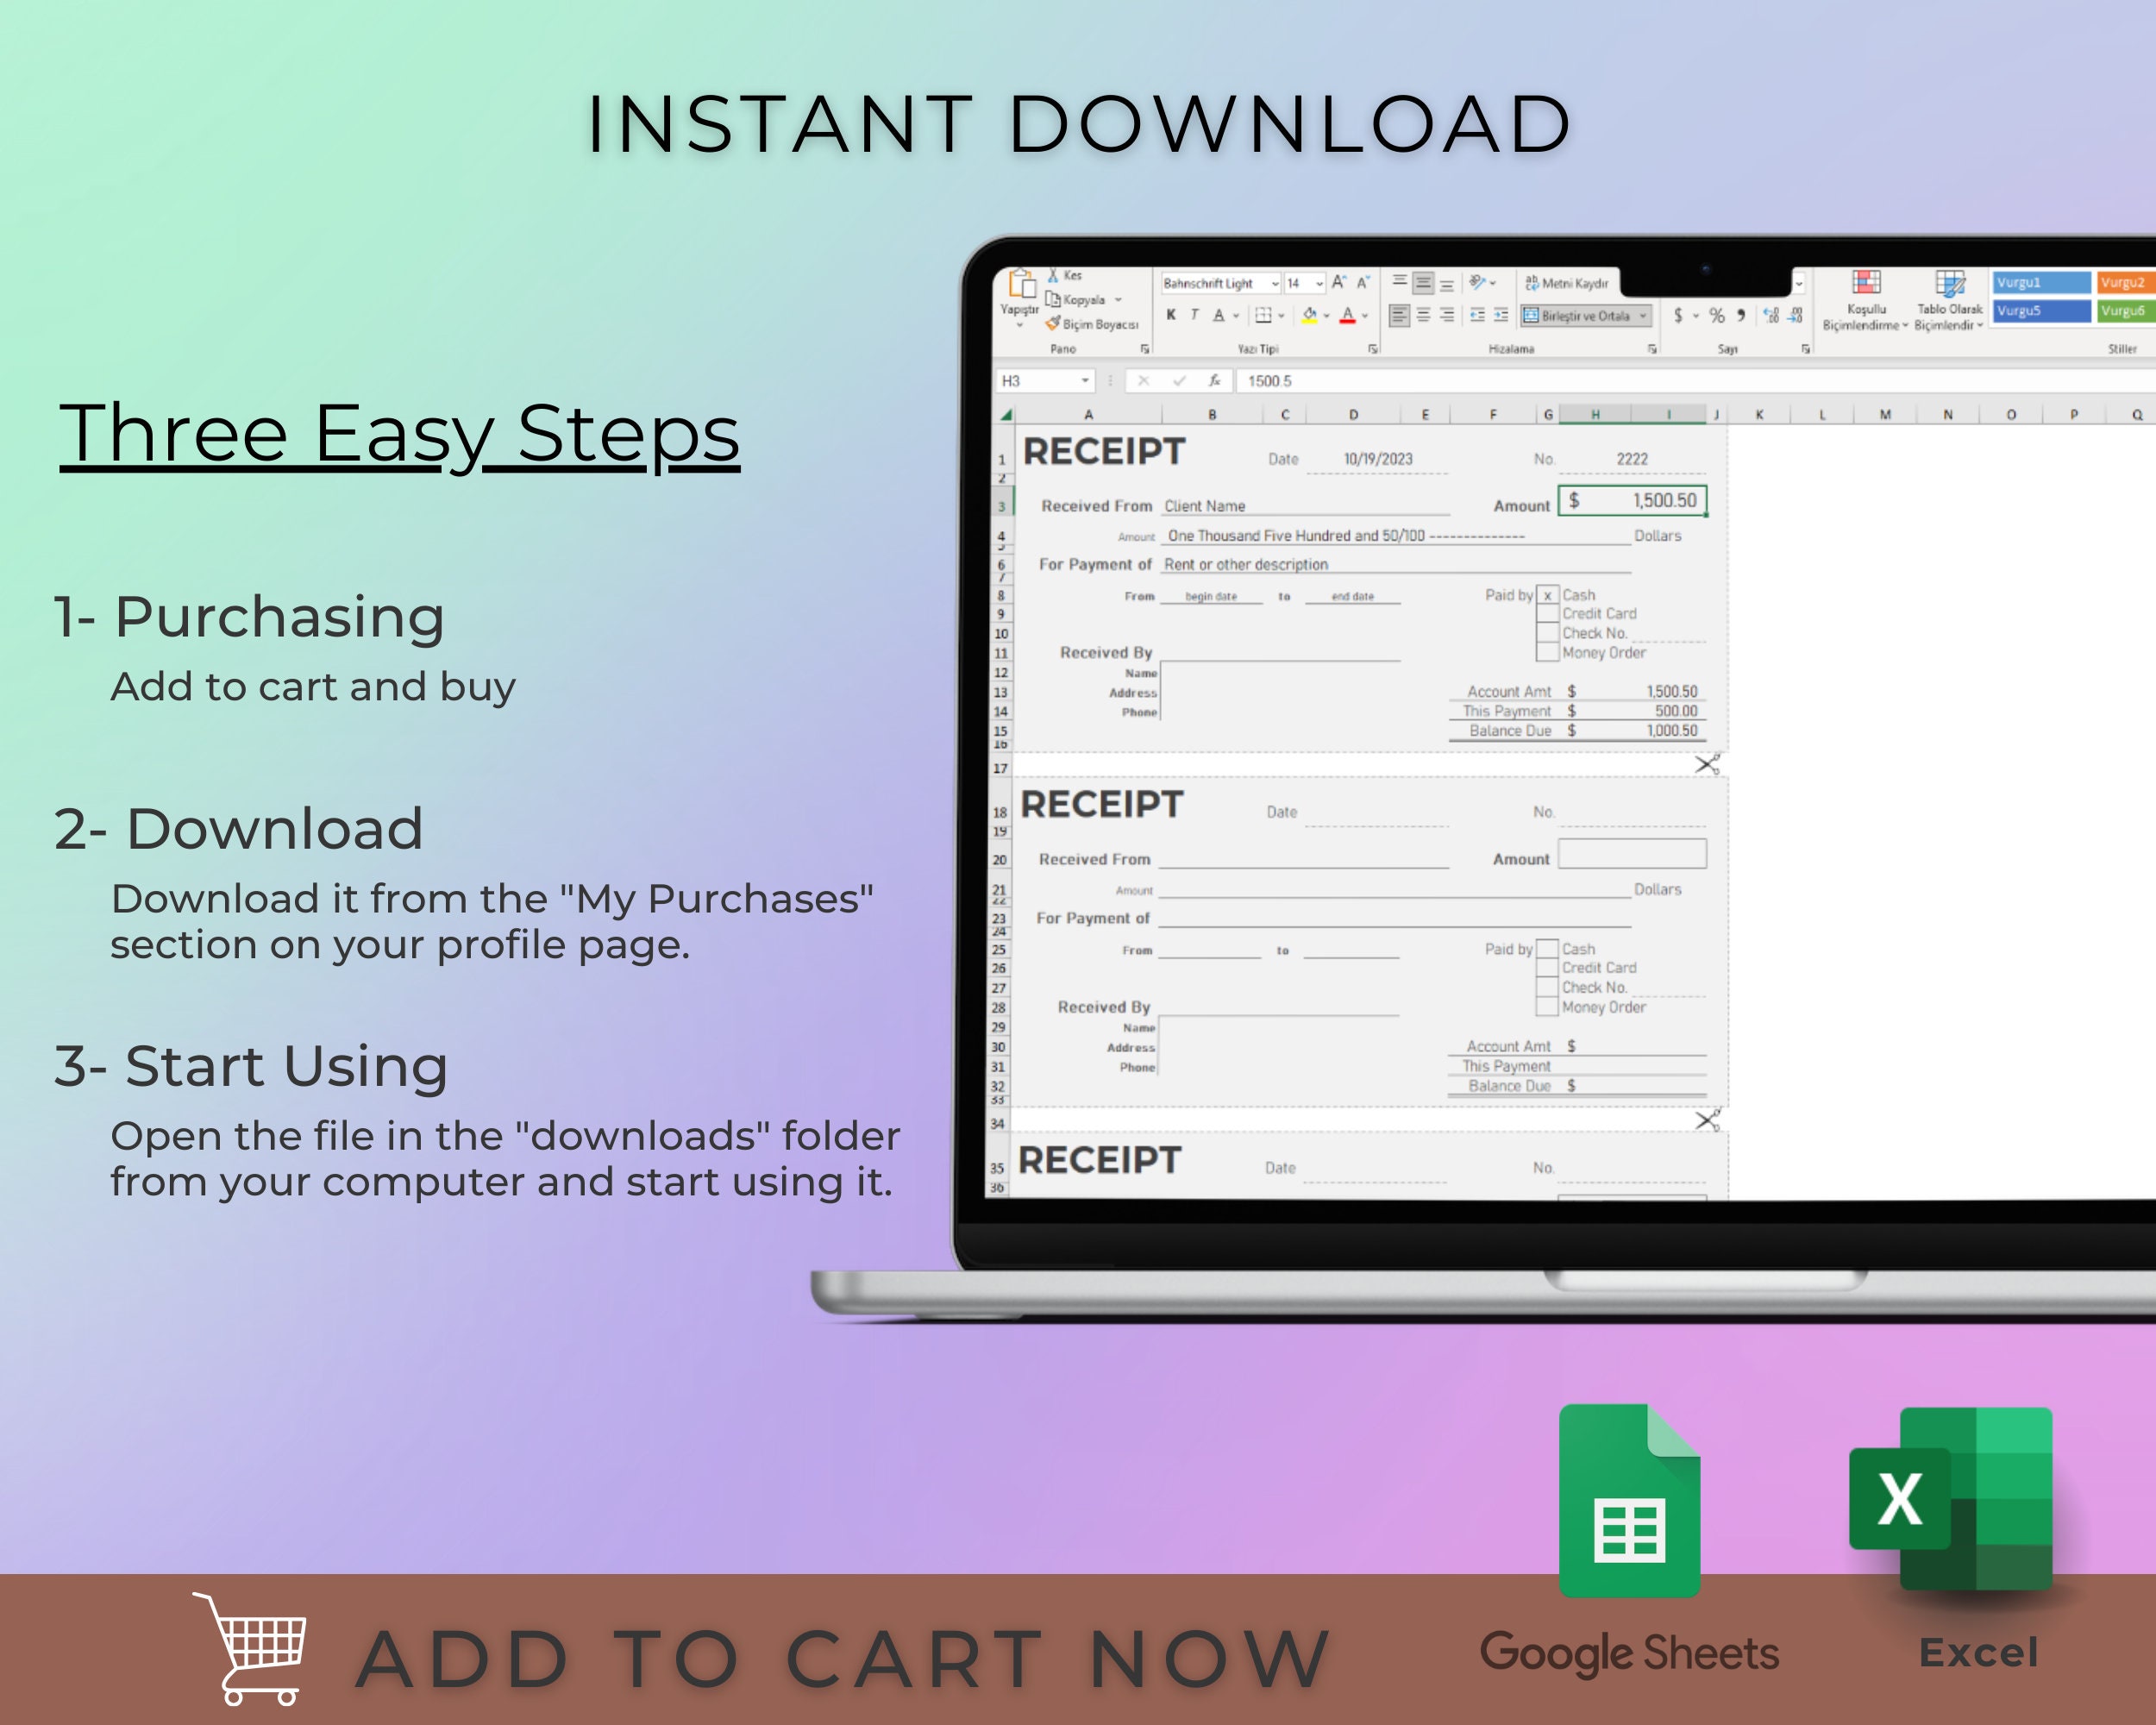
Task: Check the Money Order option
Action: click(x=1549, y=652)
